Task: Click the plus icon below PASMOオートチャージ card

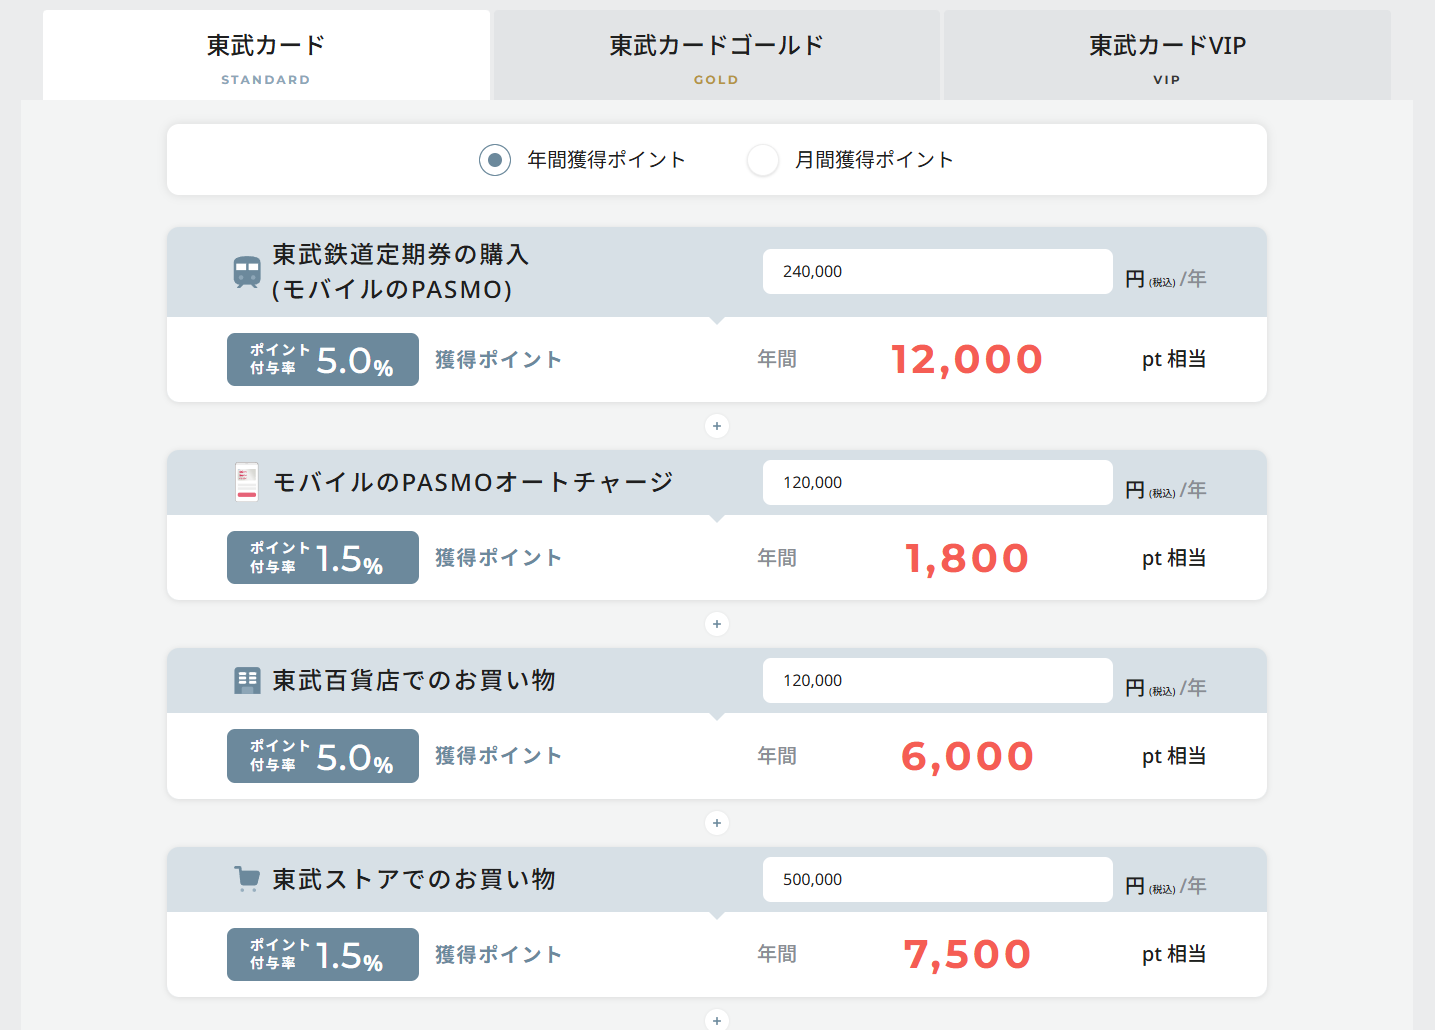Action: (x=717, y=624)
